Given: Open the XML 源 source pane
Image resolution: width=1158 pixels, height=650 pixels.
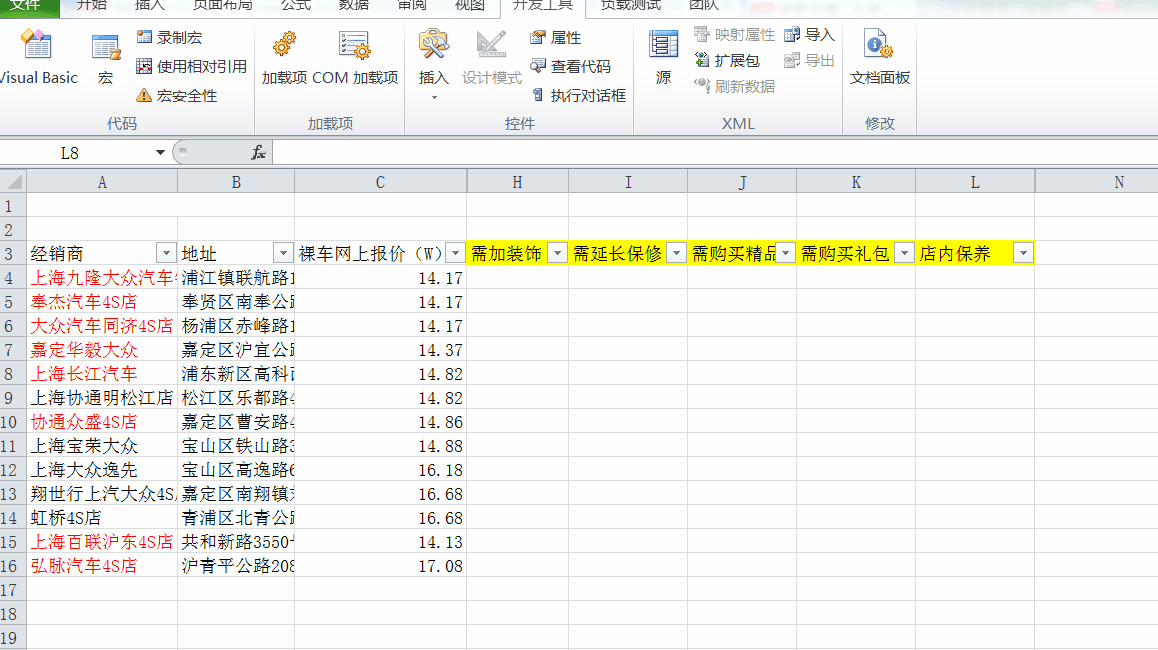Looking at the screenshot, I should [x=663, y=58].
